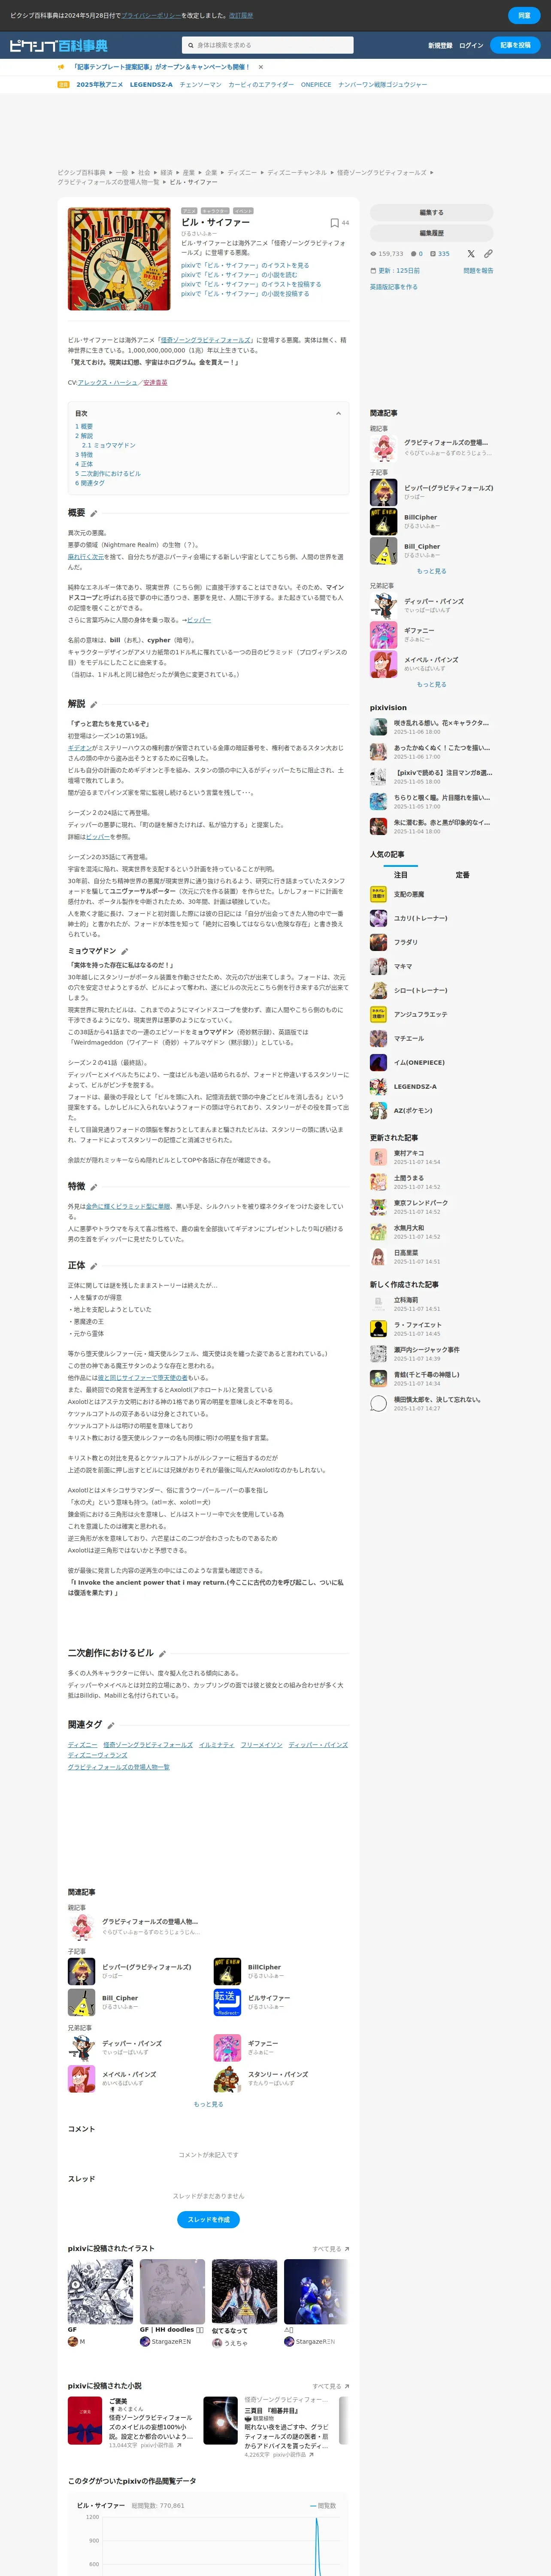
Task: Click the search magnifier icon in the header
Action: pyautogui.click(x=191, y=45)
